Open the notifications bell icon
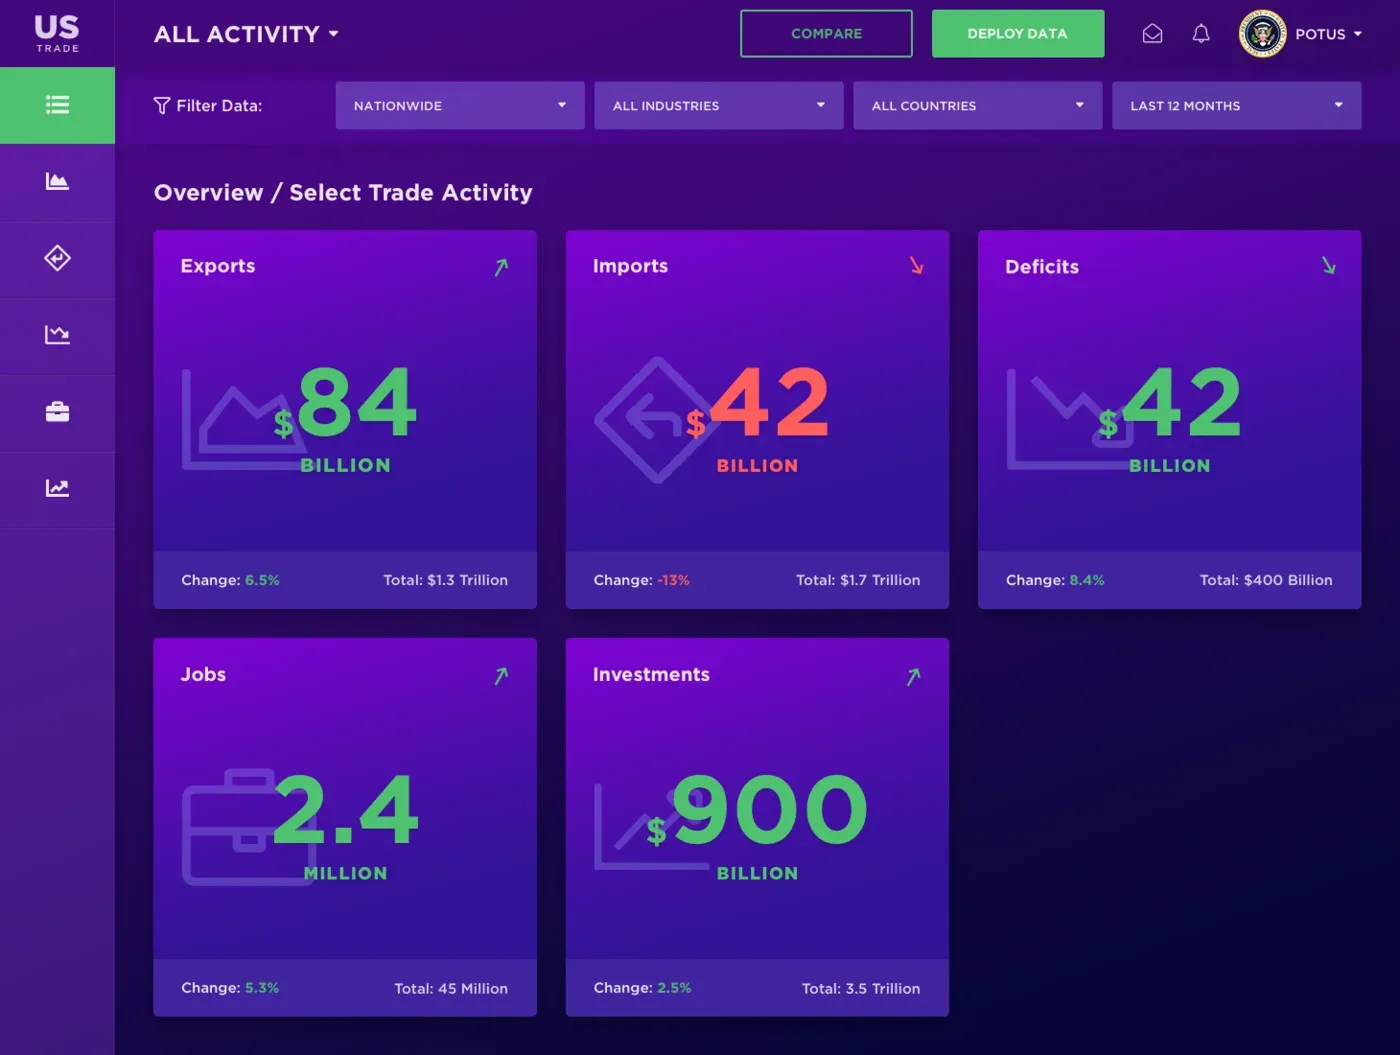1400x1055 pixels. pyautogui.click(x=1201, y=34)
